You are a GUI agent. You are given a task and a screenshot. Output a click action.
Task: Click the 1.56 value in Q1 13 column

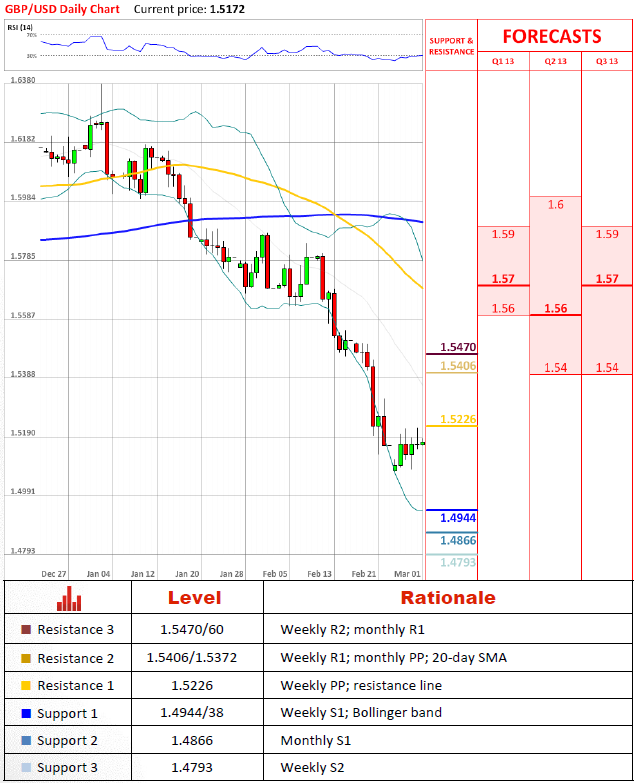tap(503, 308)
